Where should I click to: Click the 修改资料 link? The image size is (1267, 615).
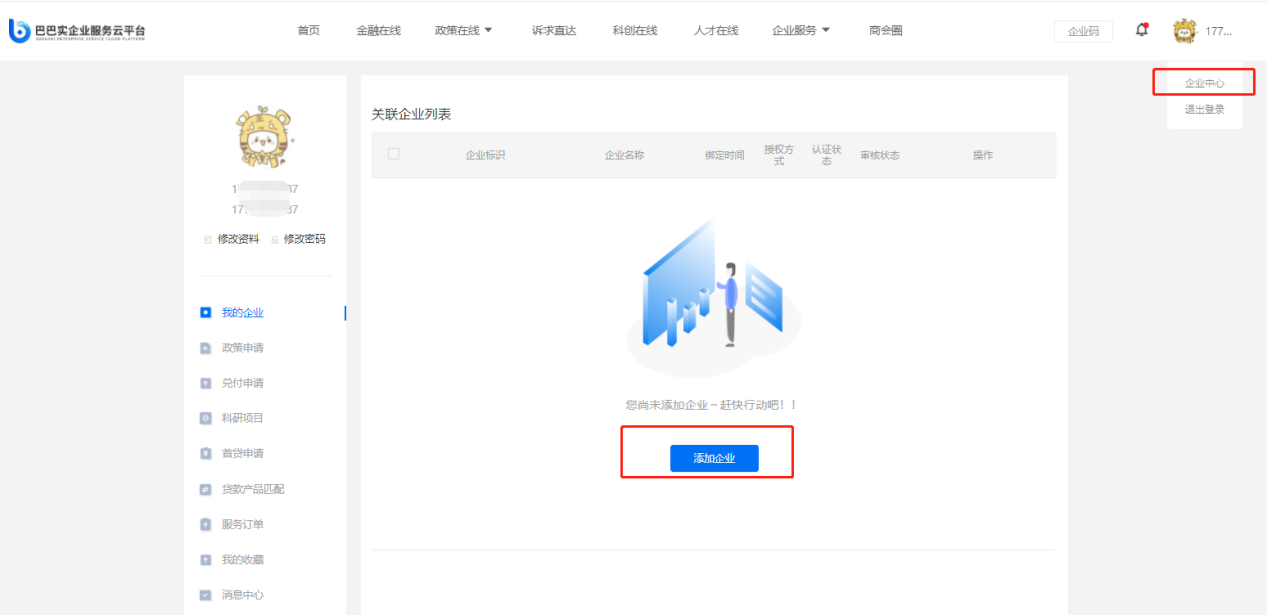pyautogui.click(x=238, y=239)
